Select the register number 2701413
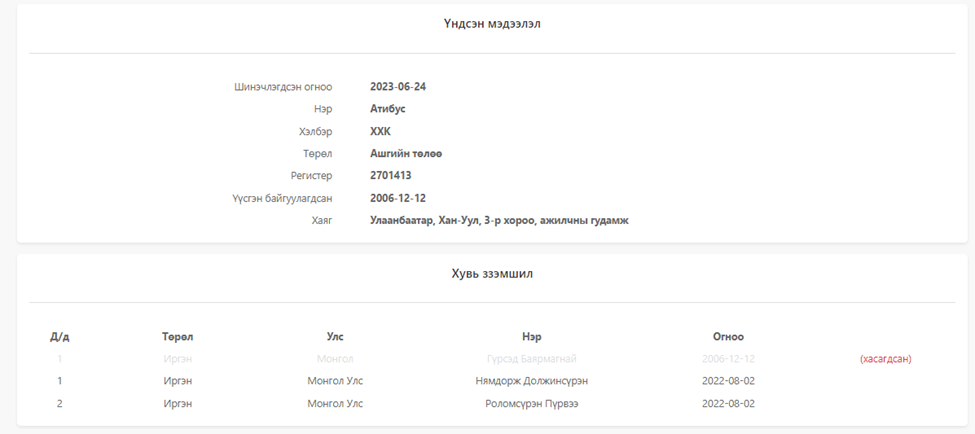The height and width of the screenshot is (434, 975). point(390,176)
